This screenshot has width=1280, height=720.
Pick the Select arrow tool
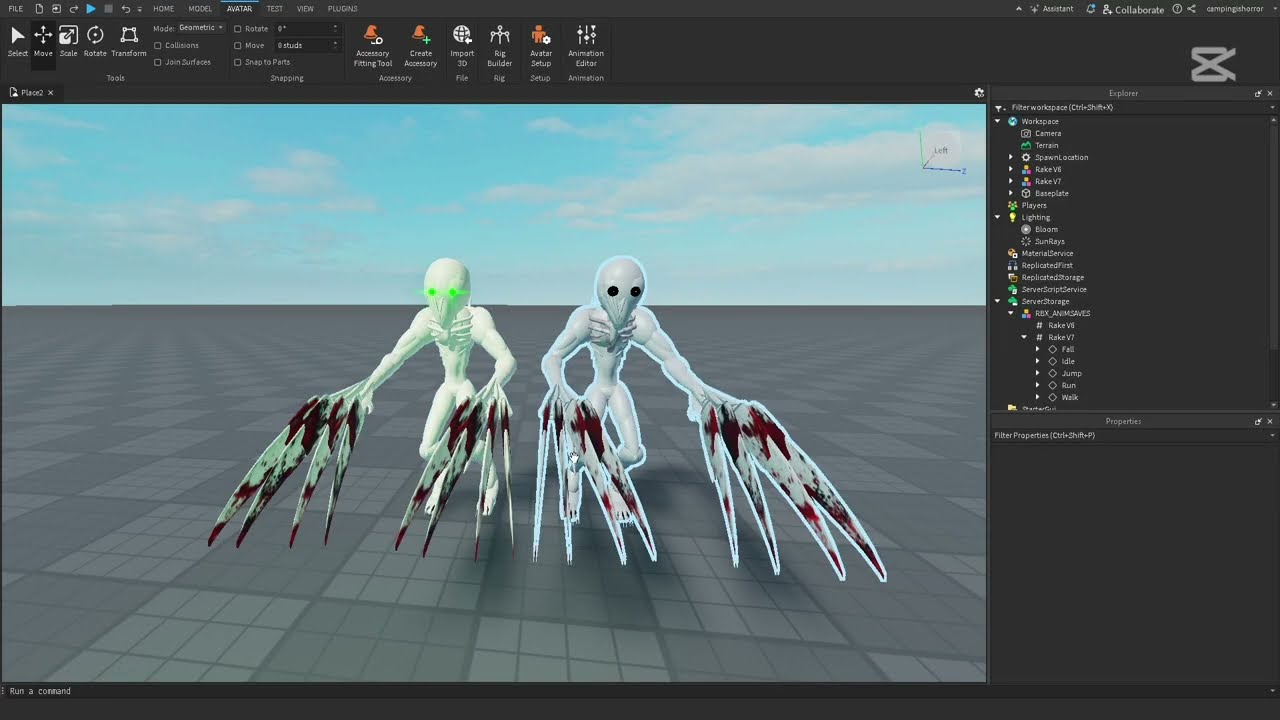17,41
